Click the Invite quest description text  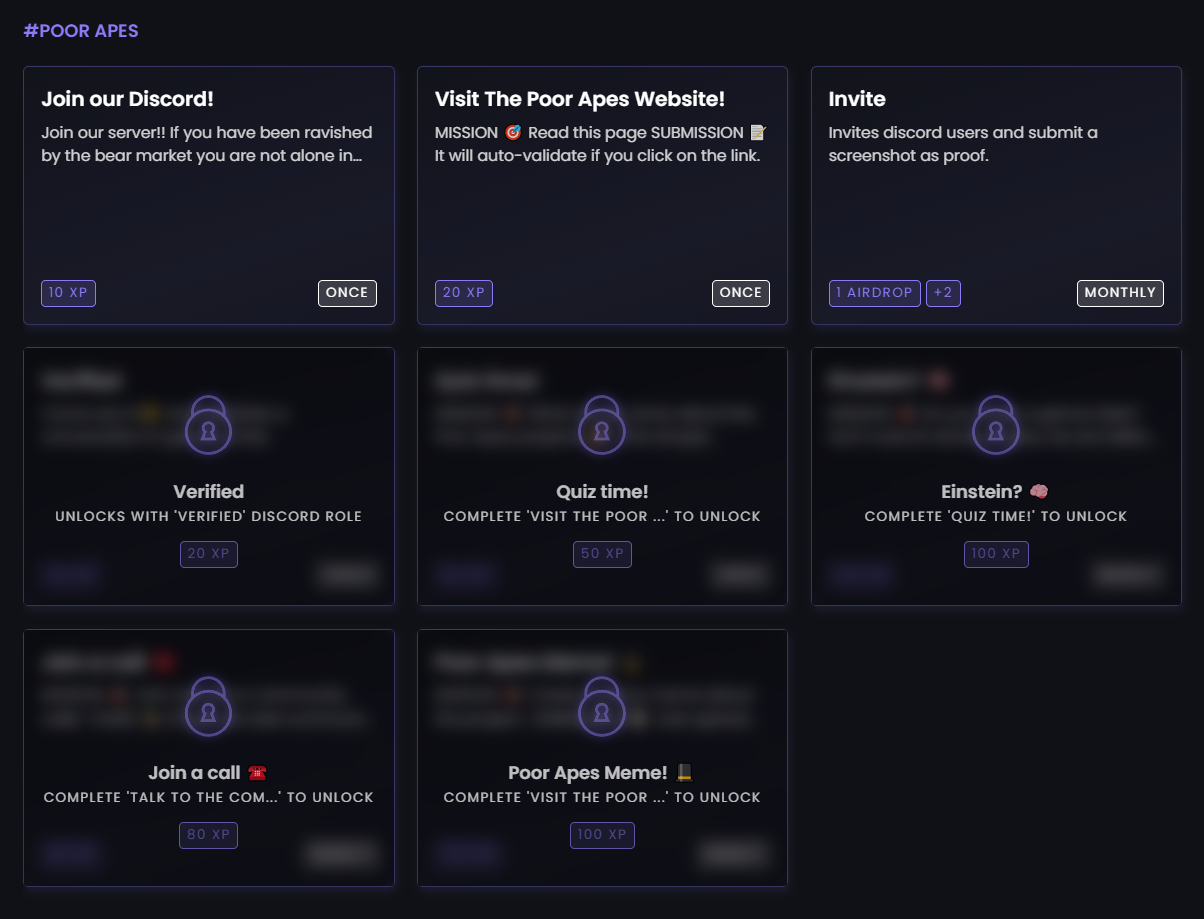pyautogui.click(x=963, y=145)
